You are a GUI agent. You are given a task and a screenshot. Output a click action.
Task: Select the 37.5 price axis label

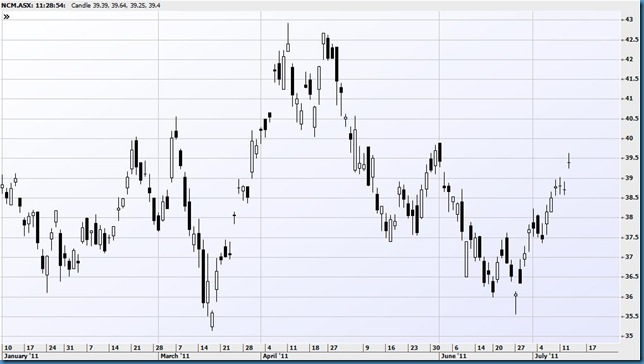click(x=632, y=237)
